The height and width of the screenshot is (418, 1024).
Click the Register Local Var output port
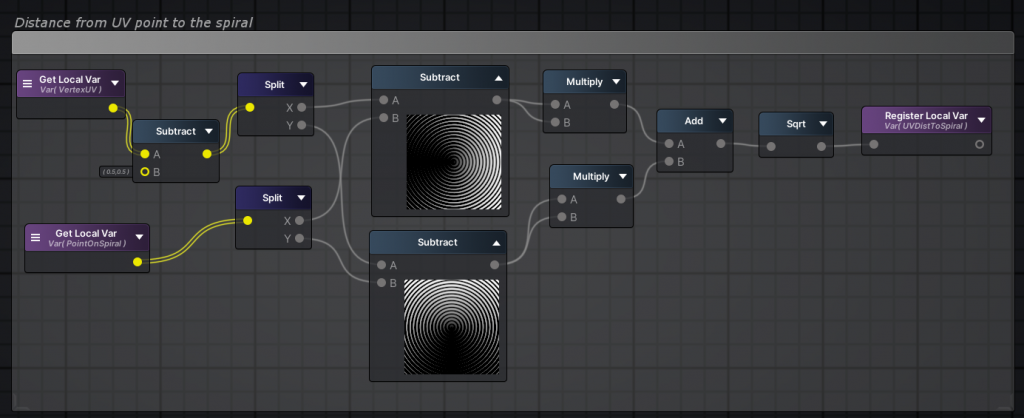click(x=979, y=145)
